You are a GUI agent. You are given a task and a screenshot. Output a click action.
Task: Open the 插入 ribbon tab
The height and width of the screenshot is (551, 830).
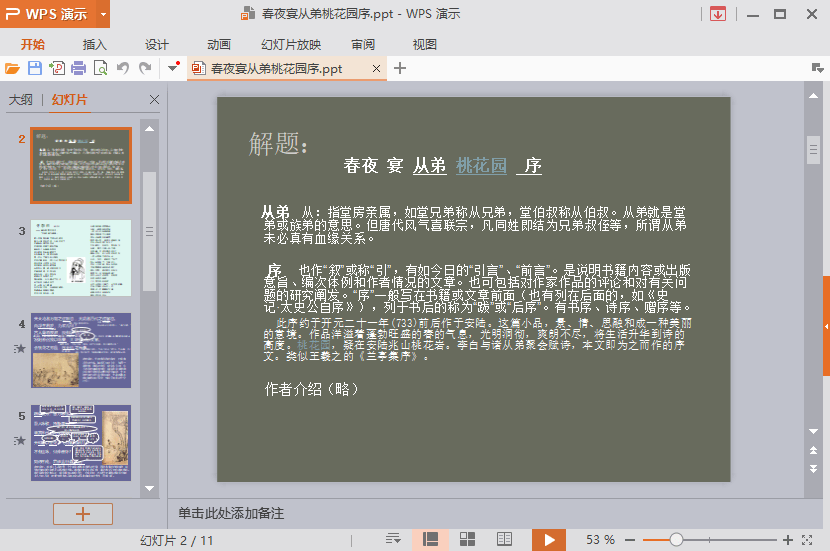click(95, 44)
